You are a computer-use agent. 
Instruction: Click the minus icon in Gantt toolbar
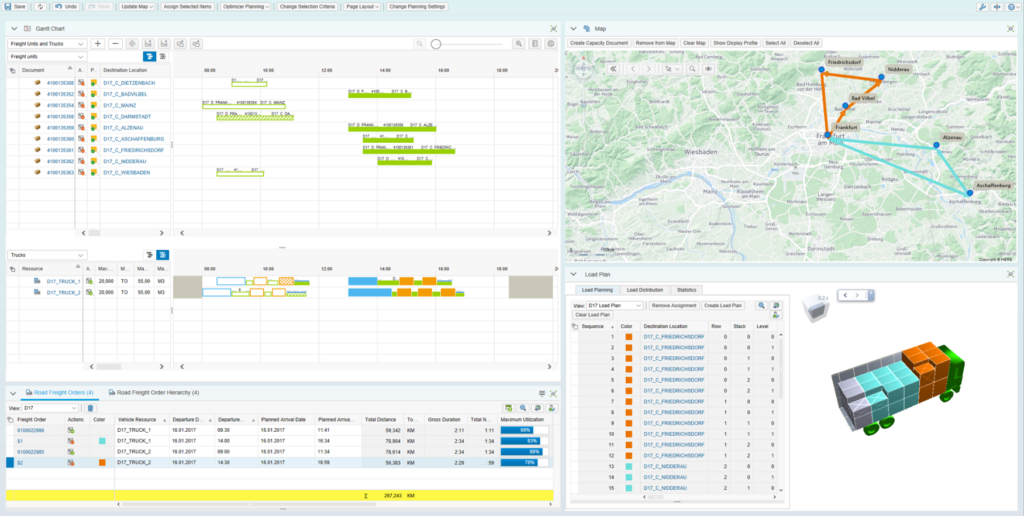point(116,44)
